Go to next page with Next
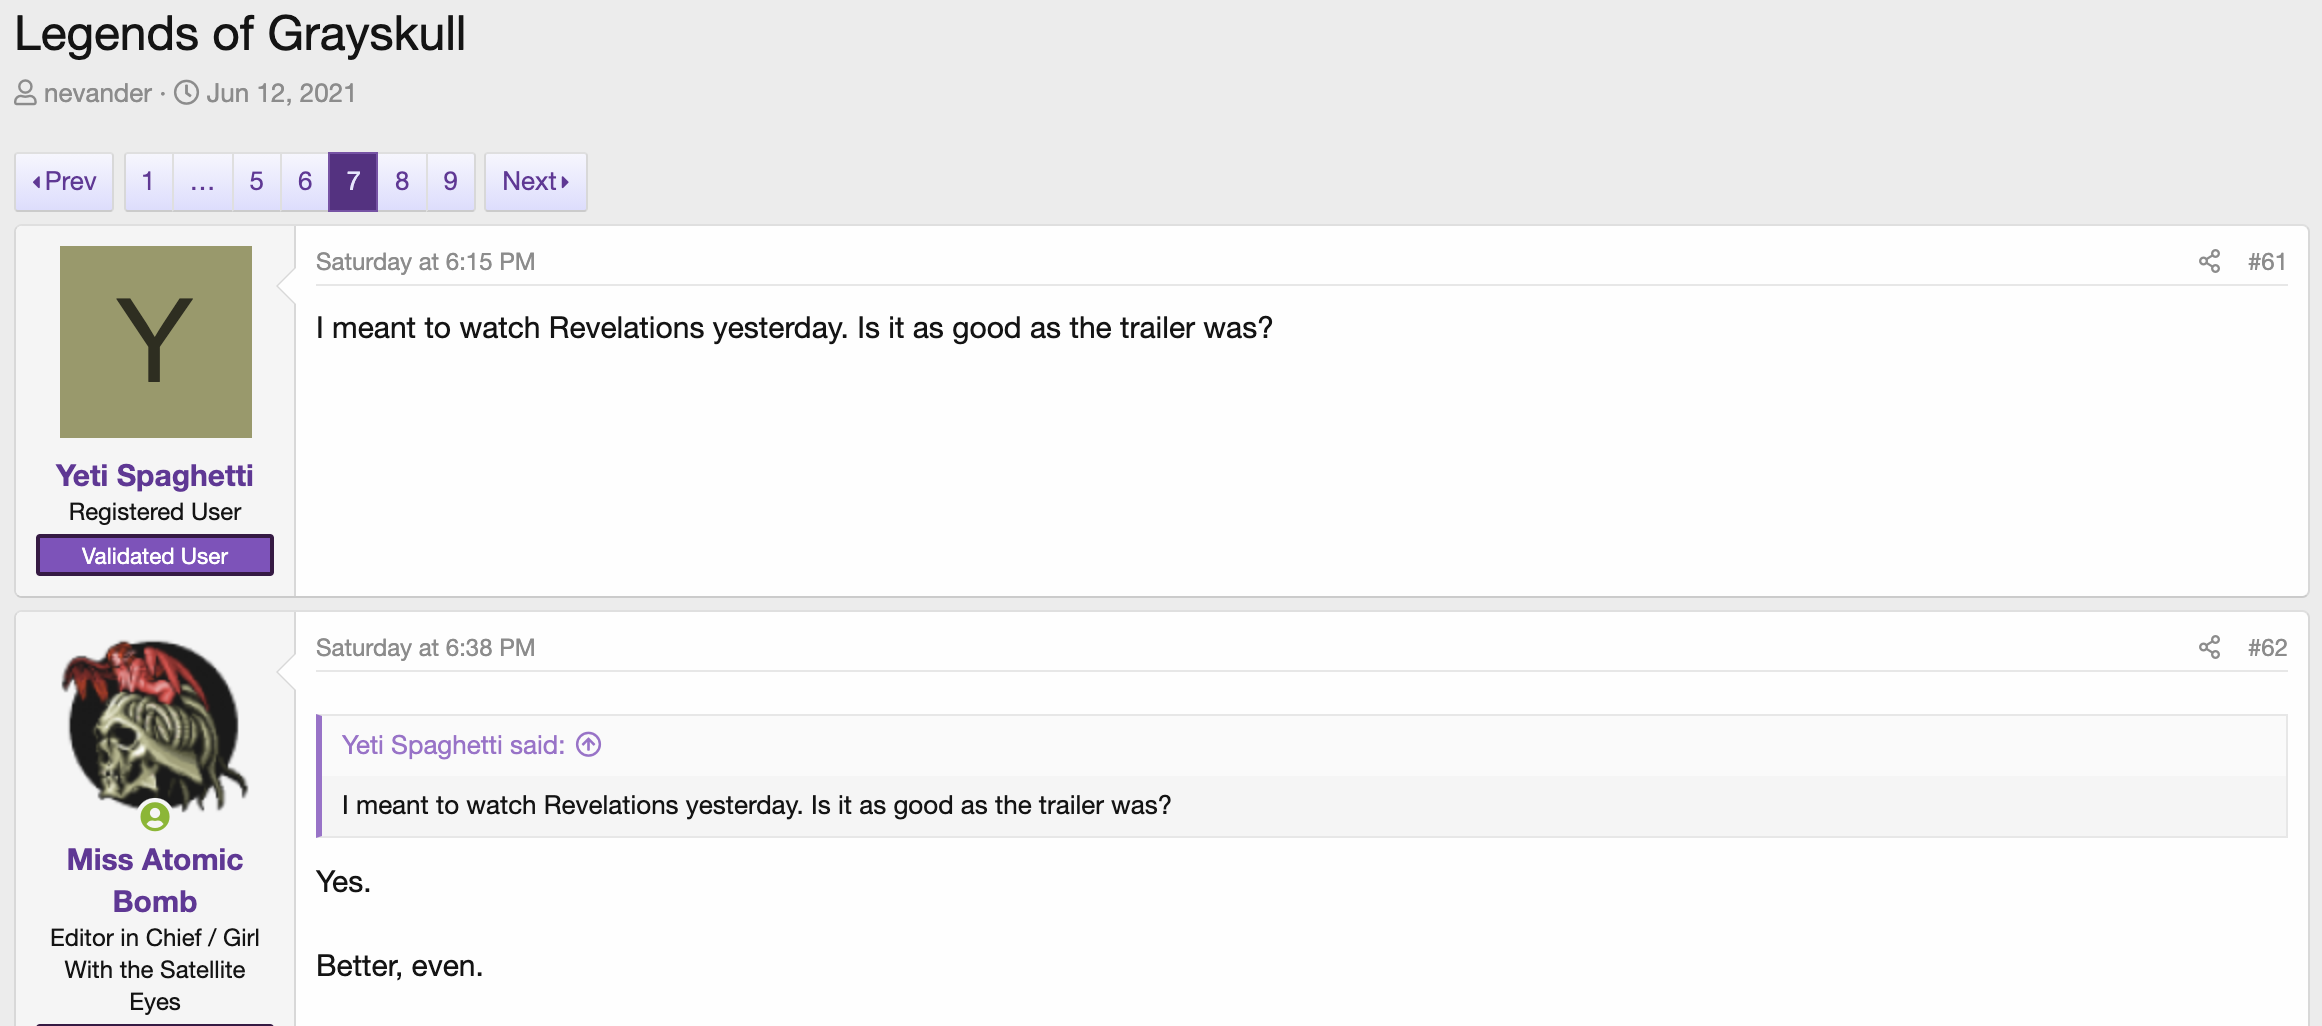This screenshot has height=1026, width=2322. pyautogui.click(x=535, y=182)
